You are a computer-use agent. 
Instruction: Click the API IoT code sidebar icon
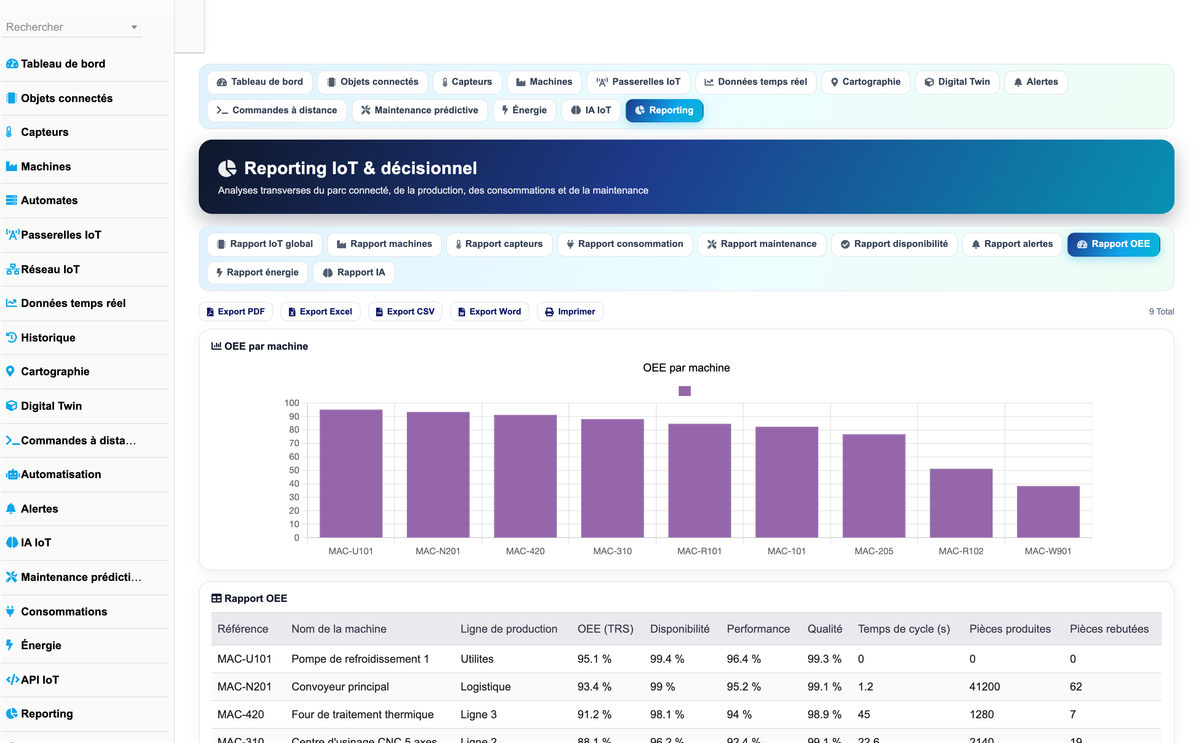pos(12,679)
